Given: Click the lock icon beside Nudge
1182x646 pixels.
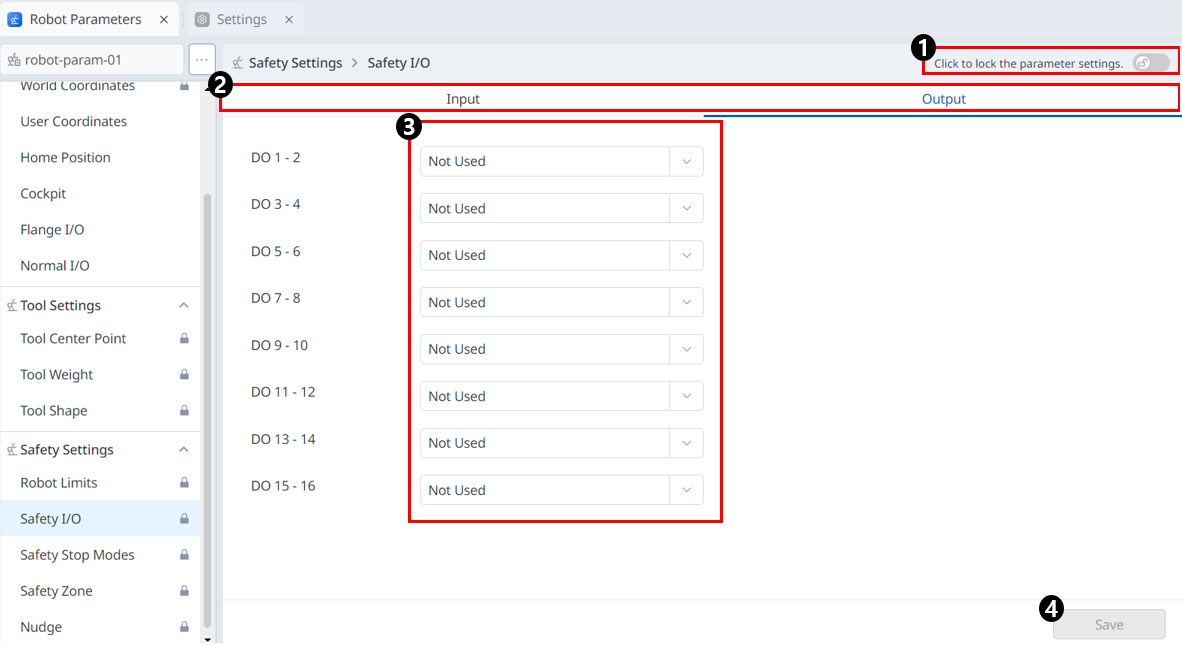Looking at the screenshot, I should coord(184,627).
